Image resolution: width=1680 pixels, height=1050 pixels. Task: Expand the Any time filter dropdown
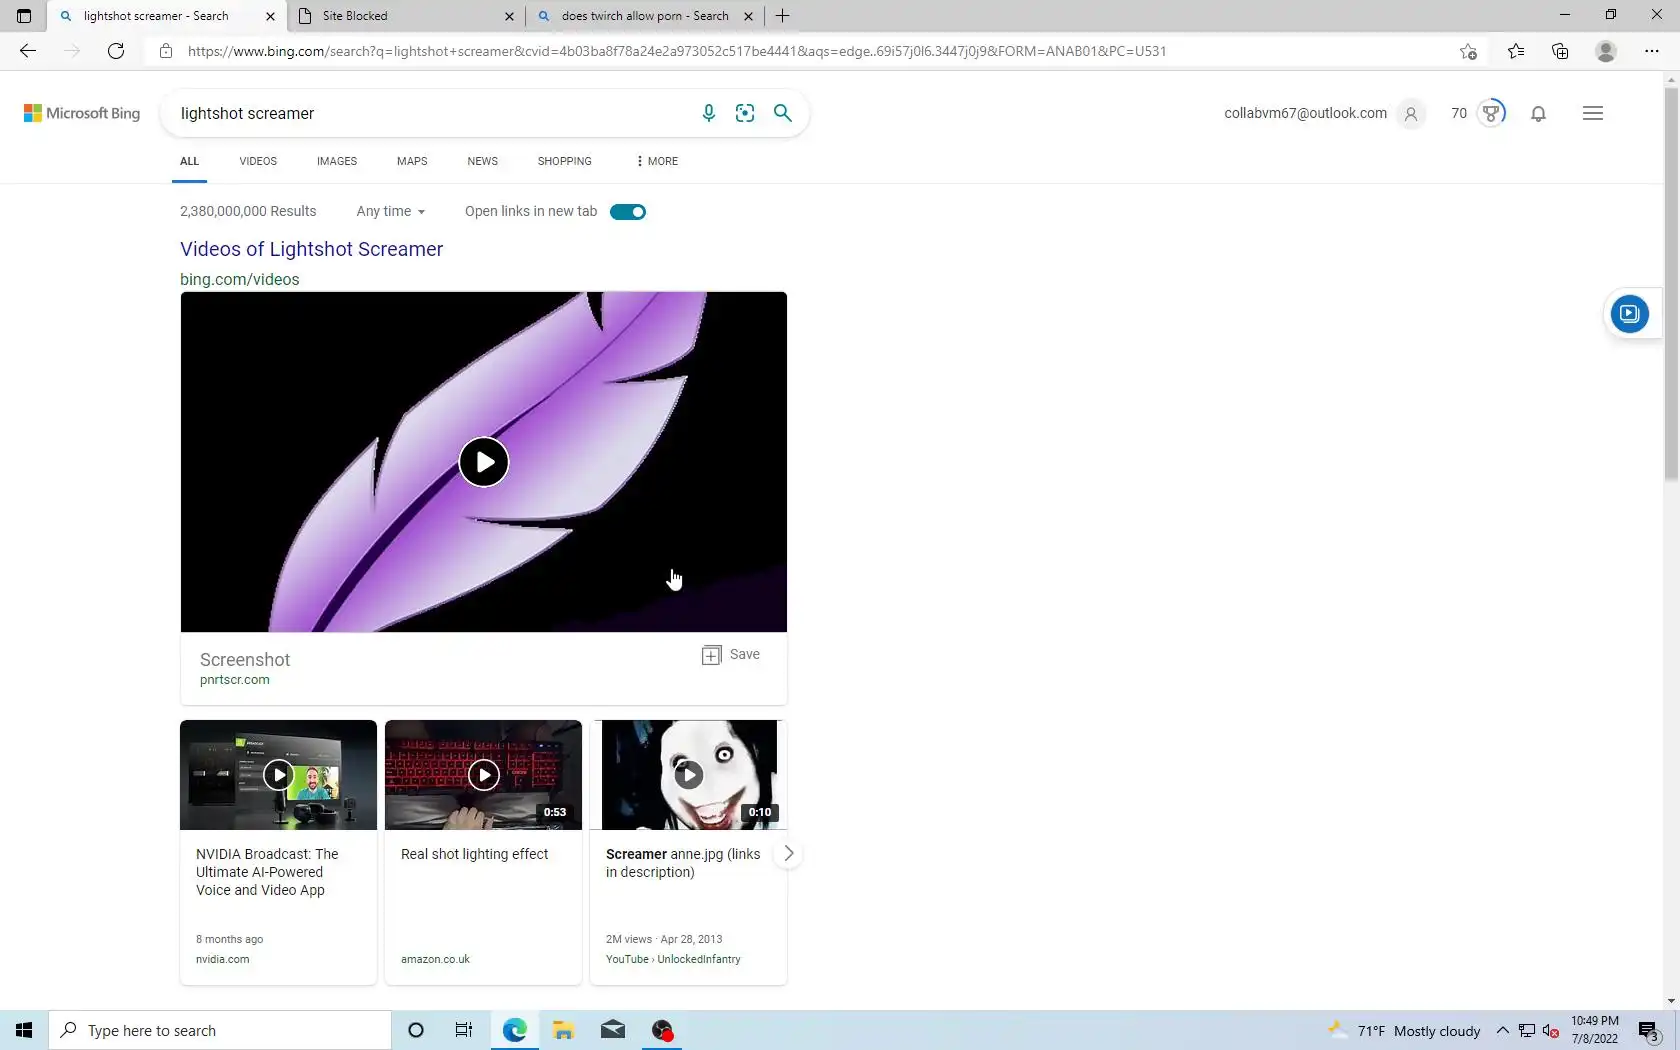coord(391,211)
